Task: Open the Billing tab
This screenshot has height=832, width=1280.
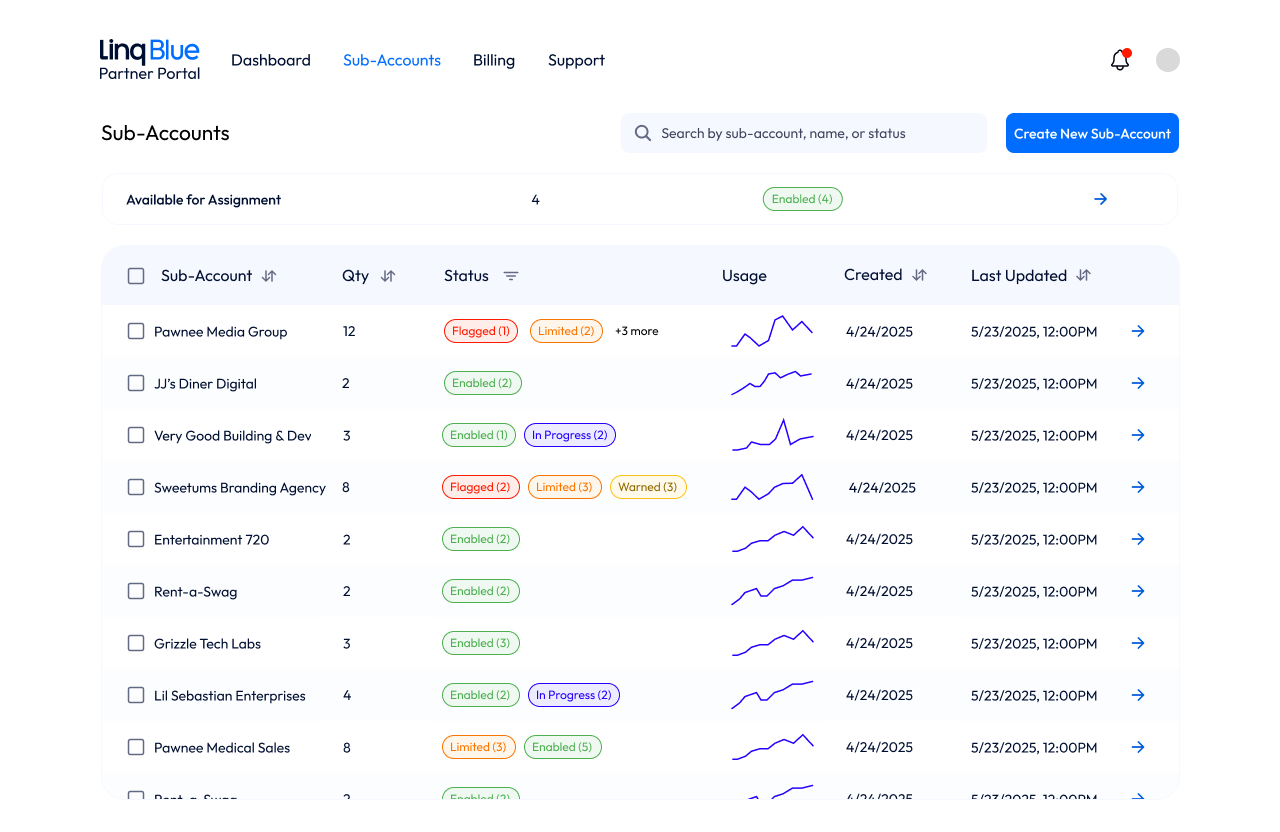Action: click(x=494, y=60)
